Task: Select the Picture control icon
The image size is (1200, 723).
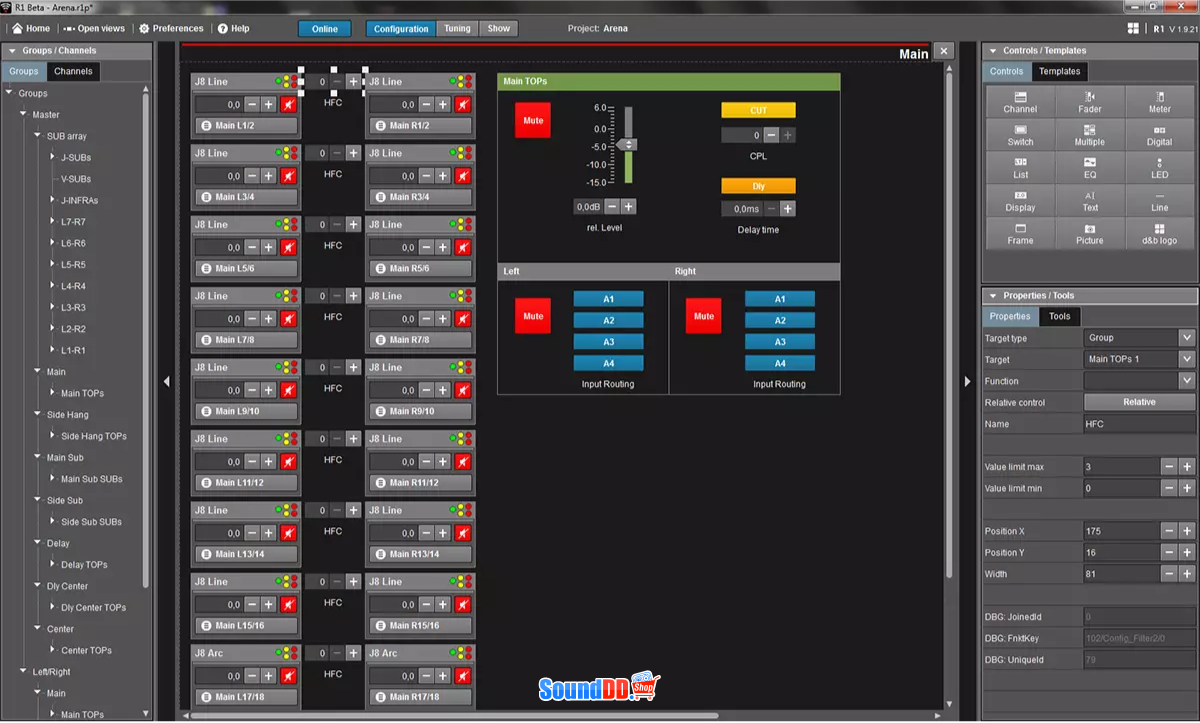Action: click(1090, 234)
